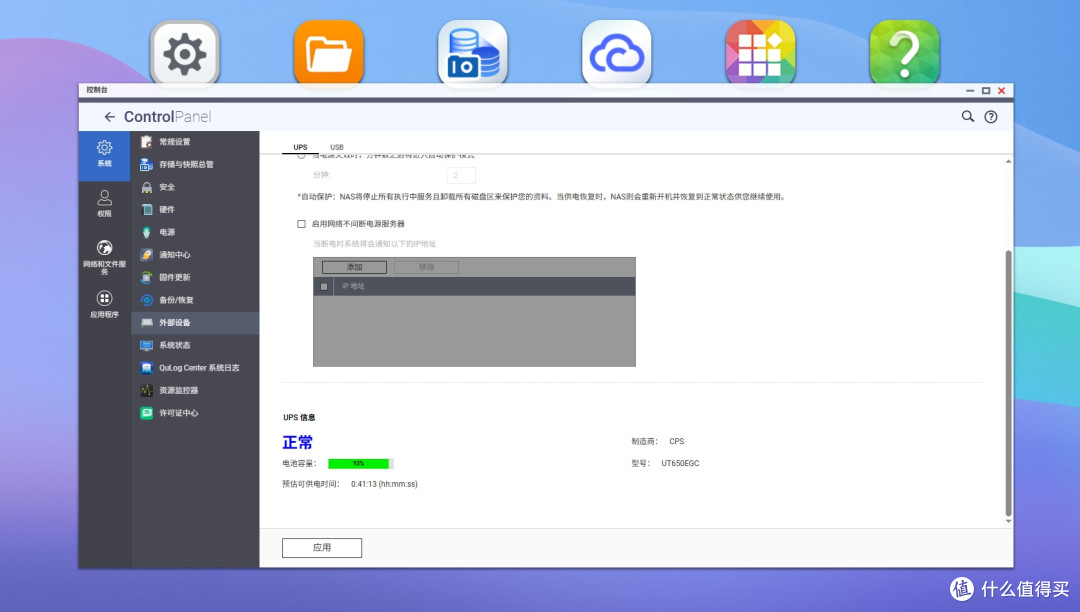The height and width of the screenshot is (612, 1080).
Task: Select the 系统 category in the left sidebar
Action: tap(104, 154)
